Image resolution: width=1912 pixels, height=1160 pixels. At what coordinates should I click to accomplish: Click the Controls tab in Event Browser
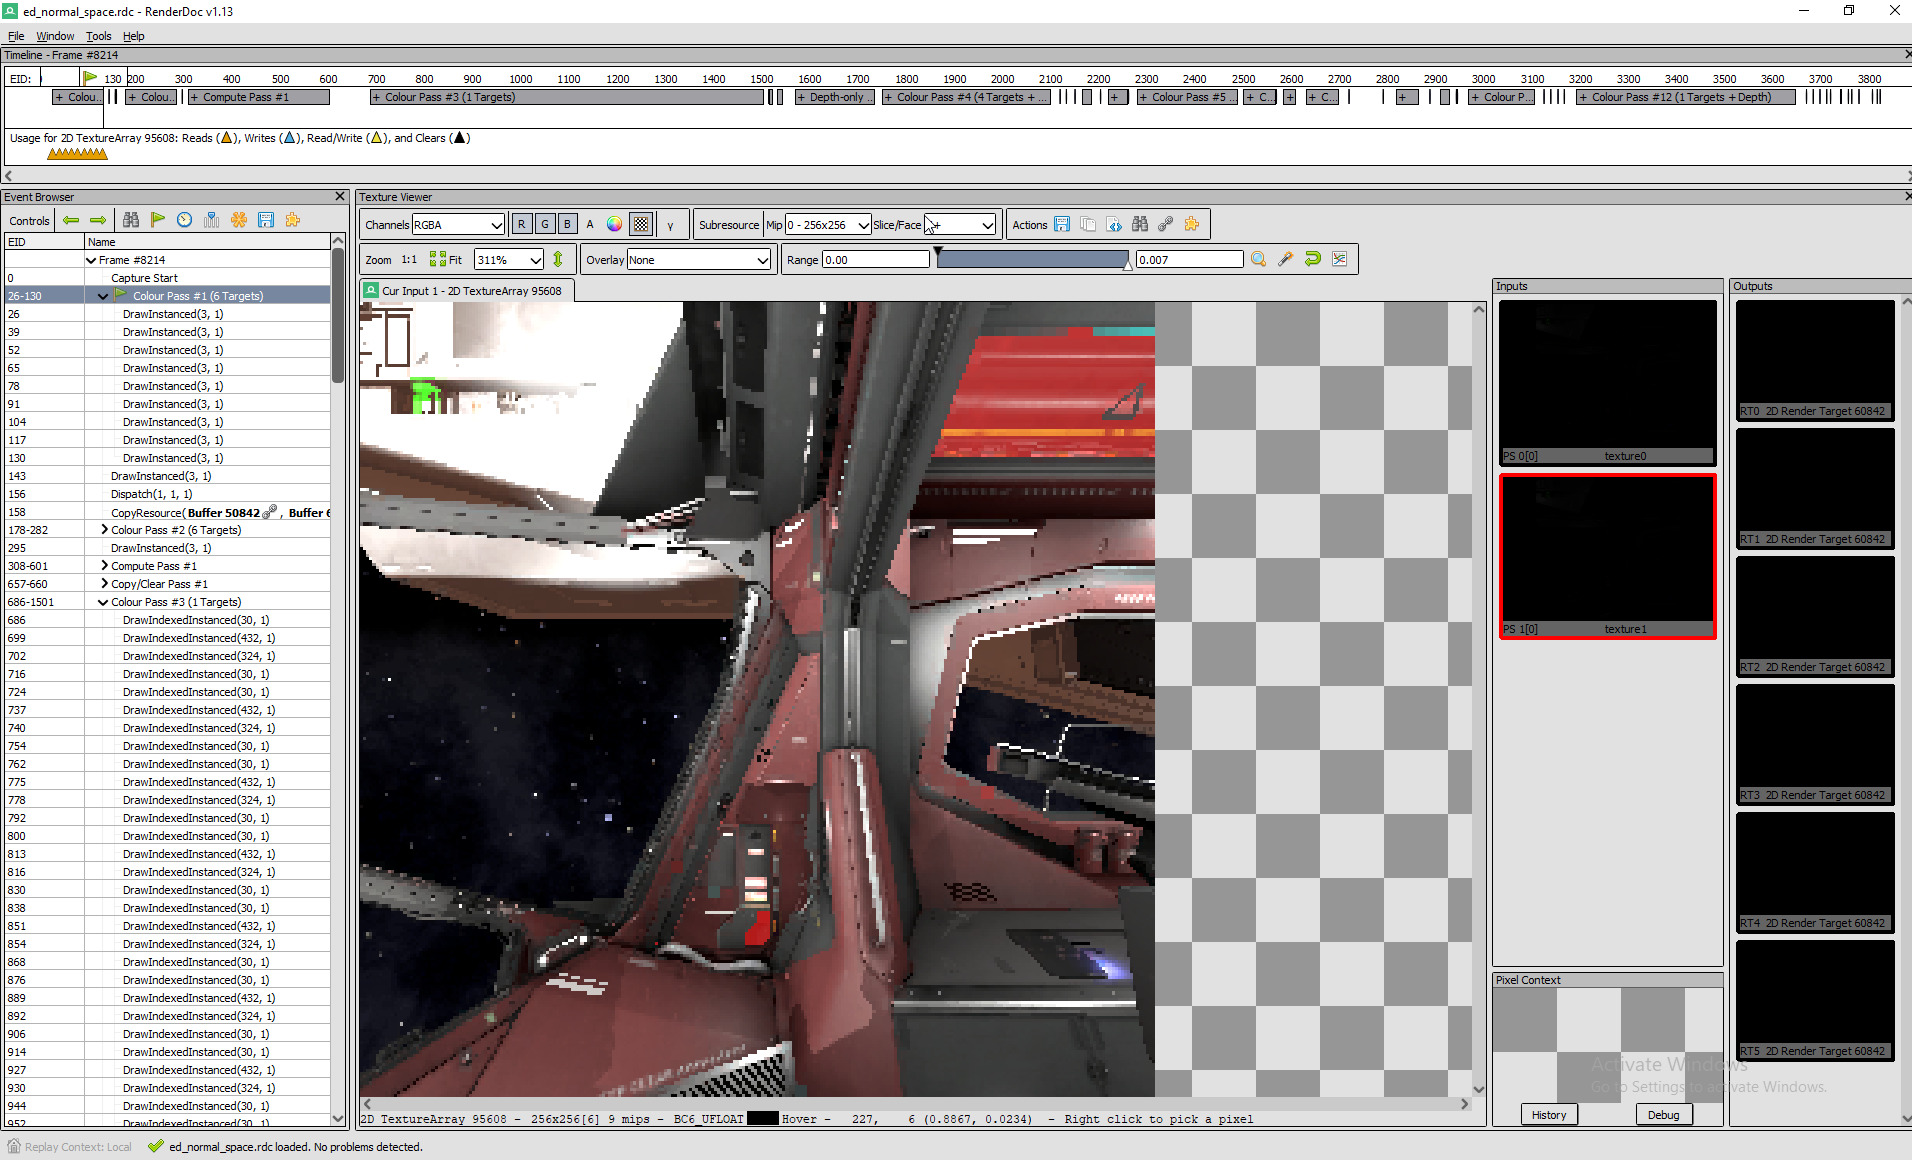[29, 221]
